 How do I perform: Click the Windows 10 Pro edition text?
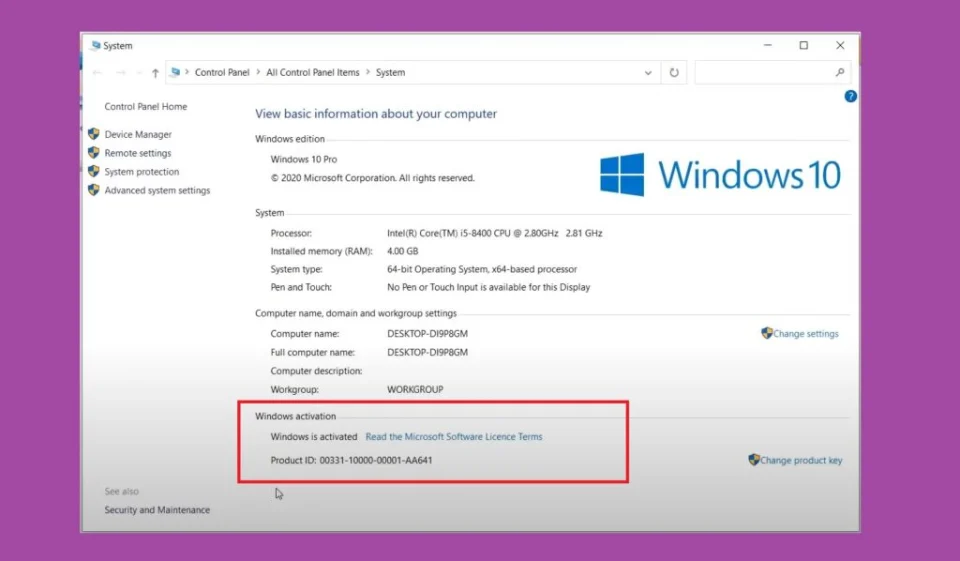(304, 159)
